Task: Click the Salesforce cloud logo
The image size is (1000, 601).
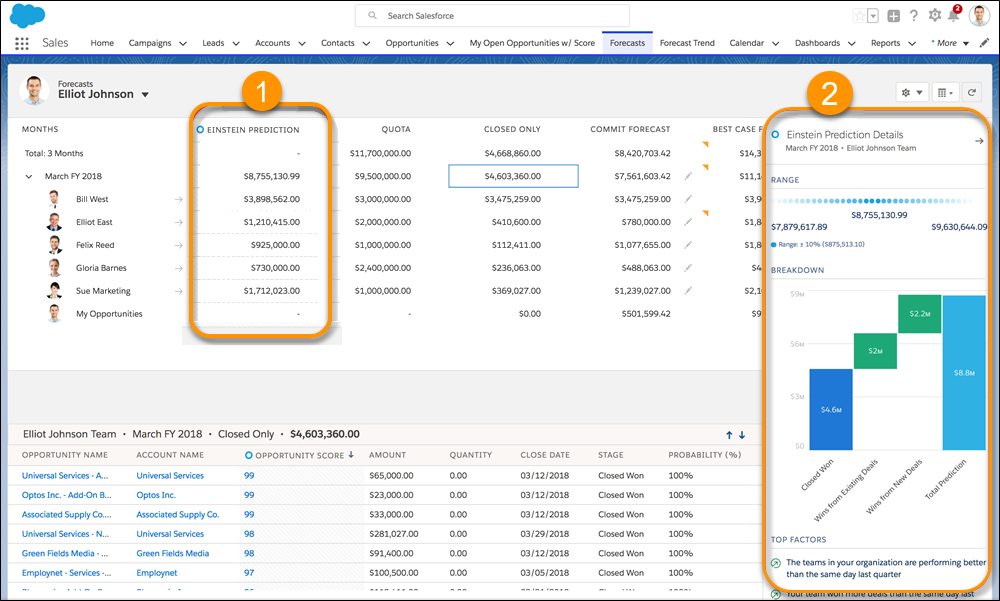Action: point(27,15)
